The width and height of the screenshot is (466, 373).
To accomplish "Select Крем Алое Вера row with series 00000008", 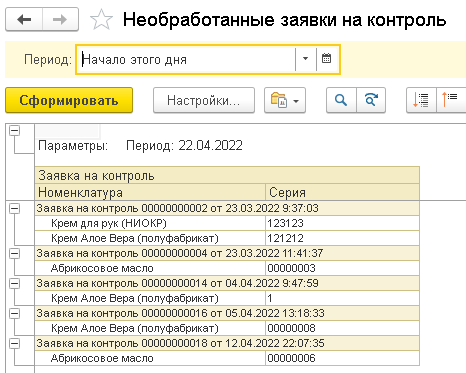I will pos(150,328).
